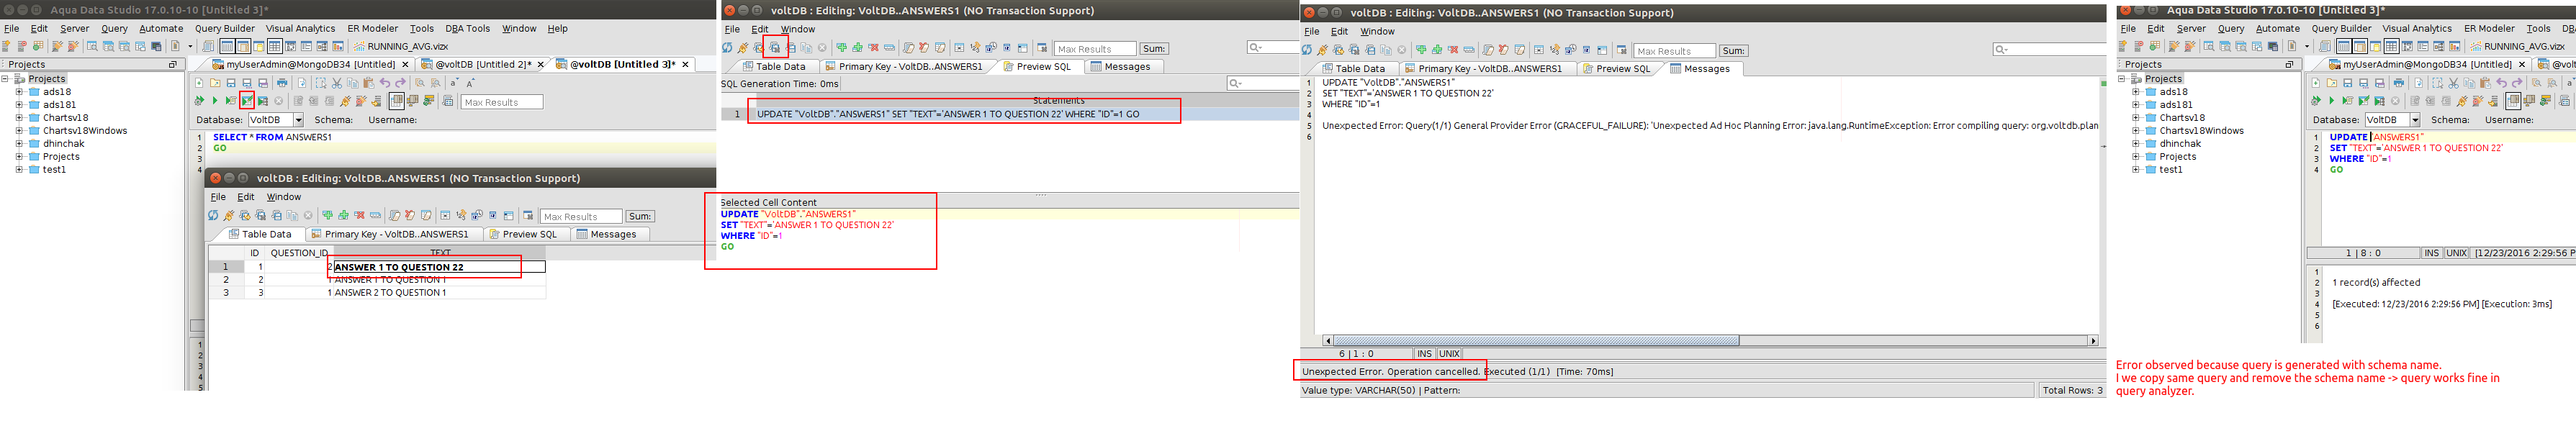This screenshot has height=436, width=2576.
Task: Expand ads18 project in leftmost Projects tree
Action: [x=19, y=92]
